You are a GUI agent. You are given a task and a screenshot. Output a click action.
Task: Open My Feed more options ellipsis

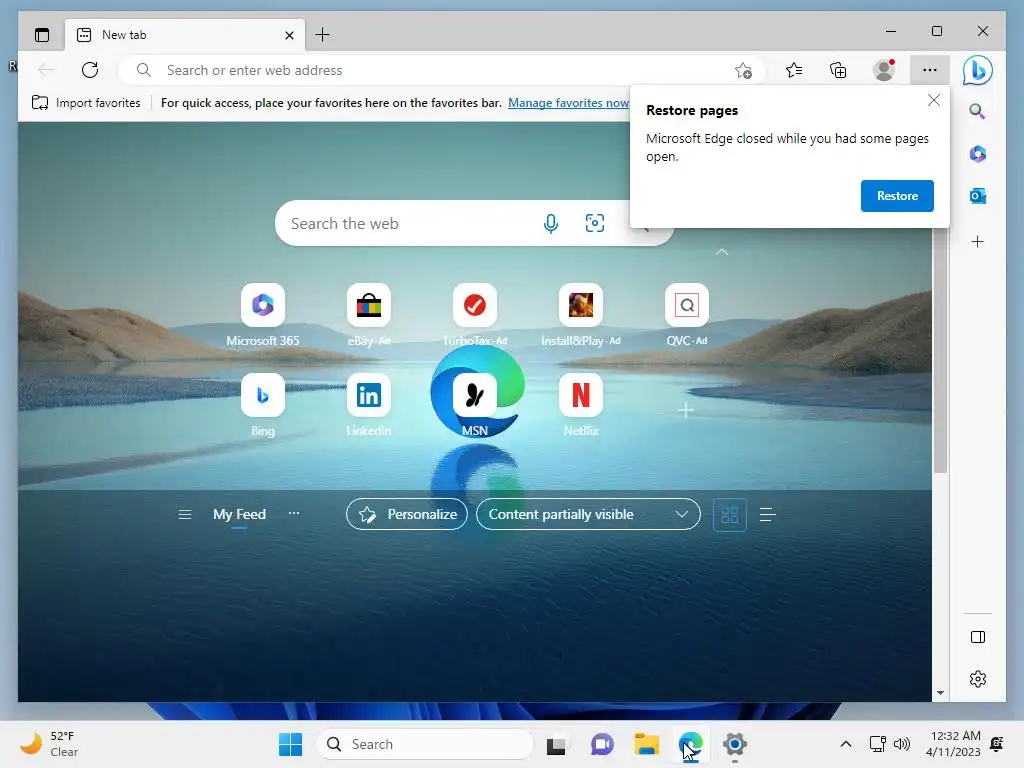[x=294, y=513]
